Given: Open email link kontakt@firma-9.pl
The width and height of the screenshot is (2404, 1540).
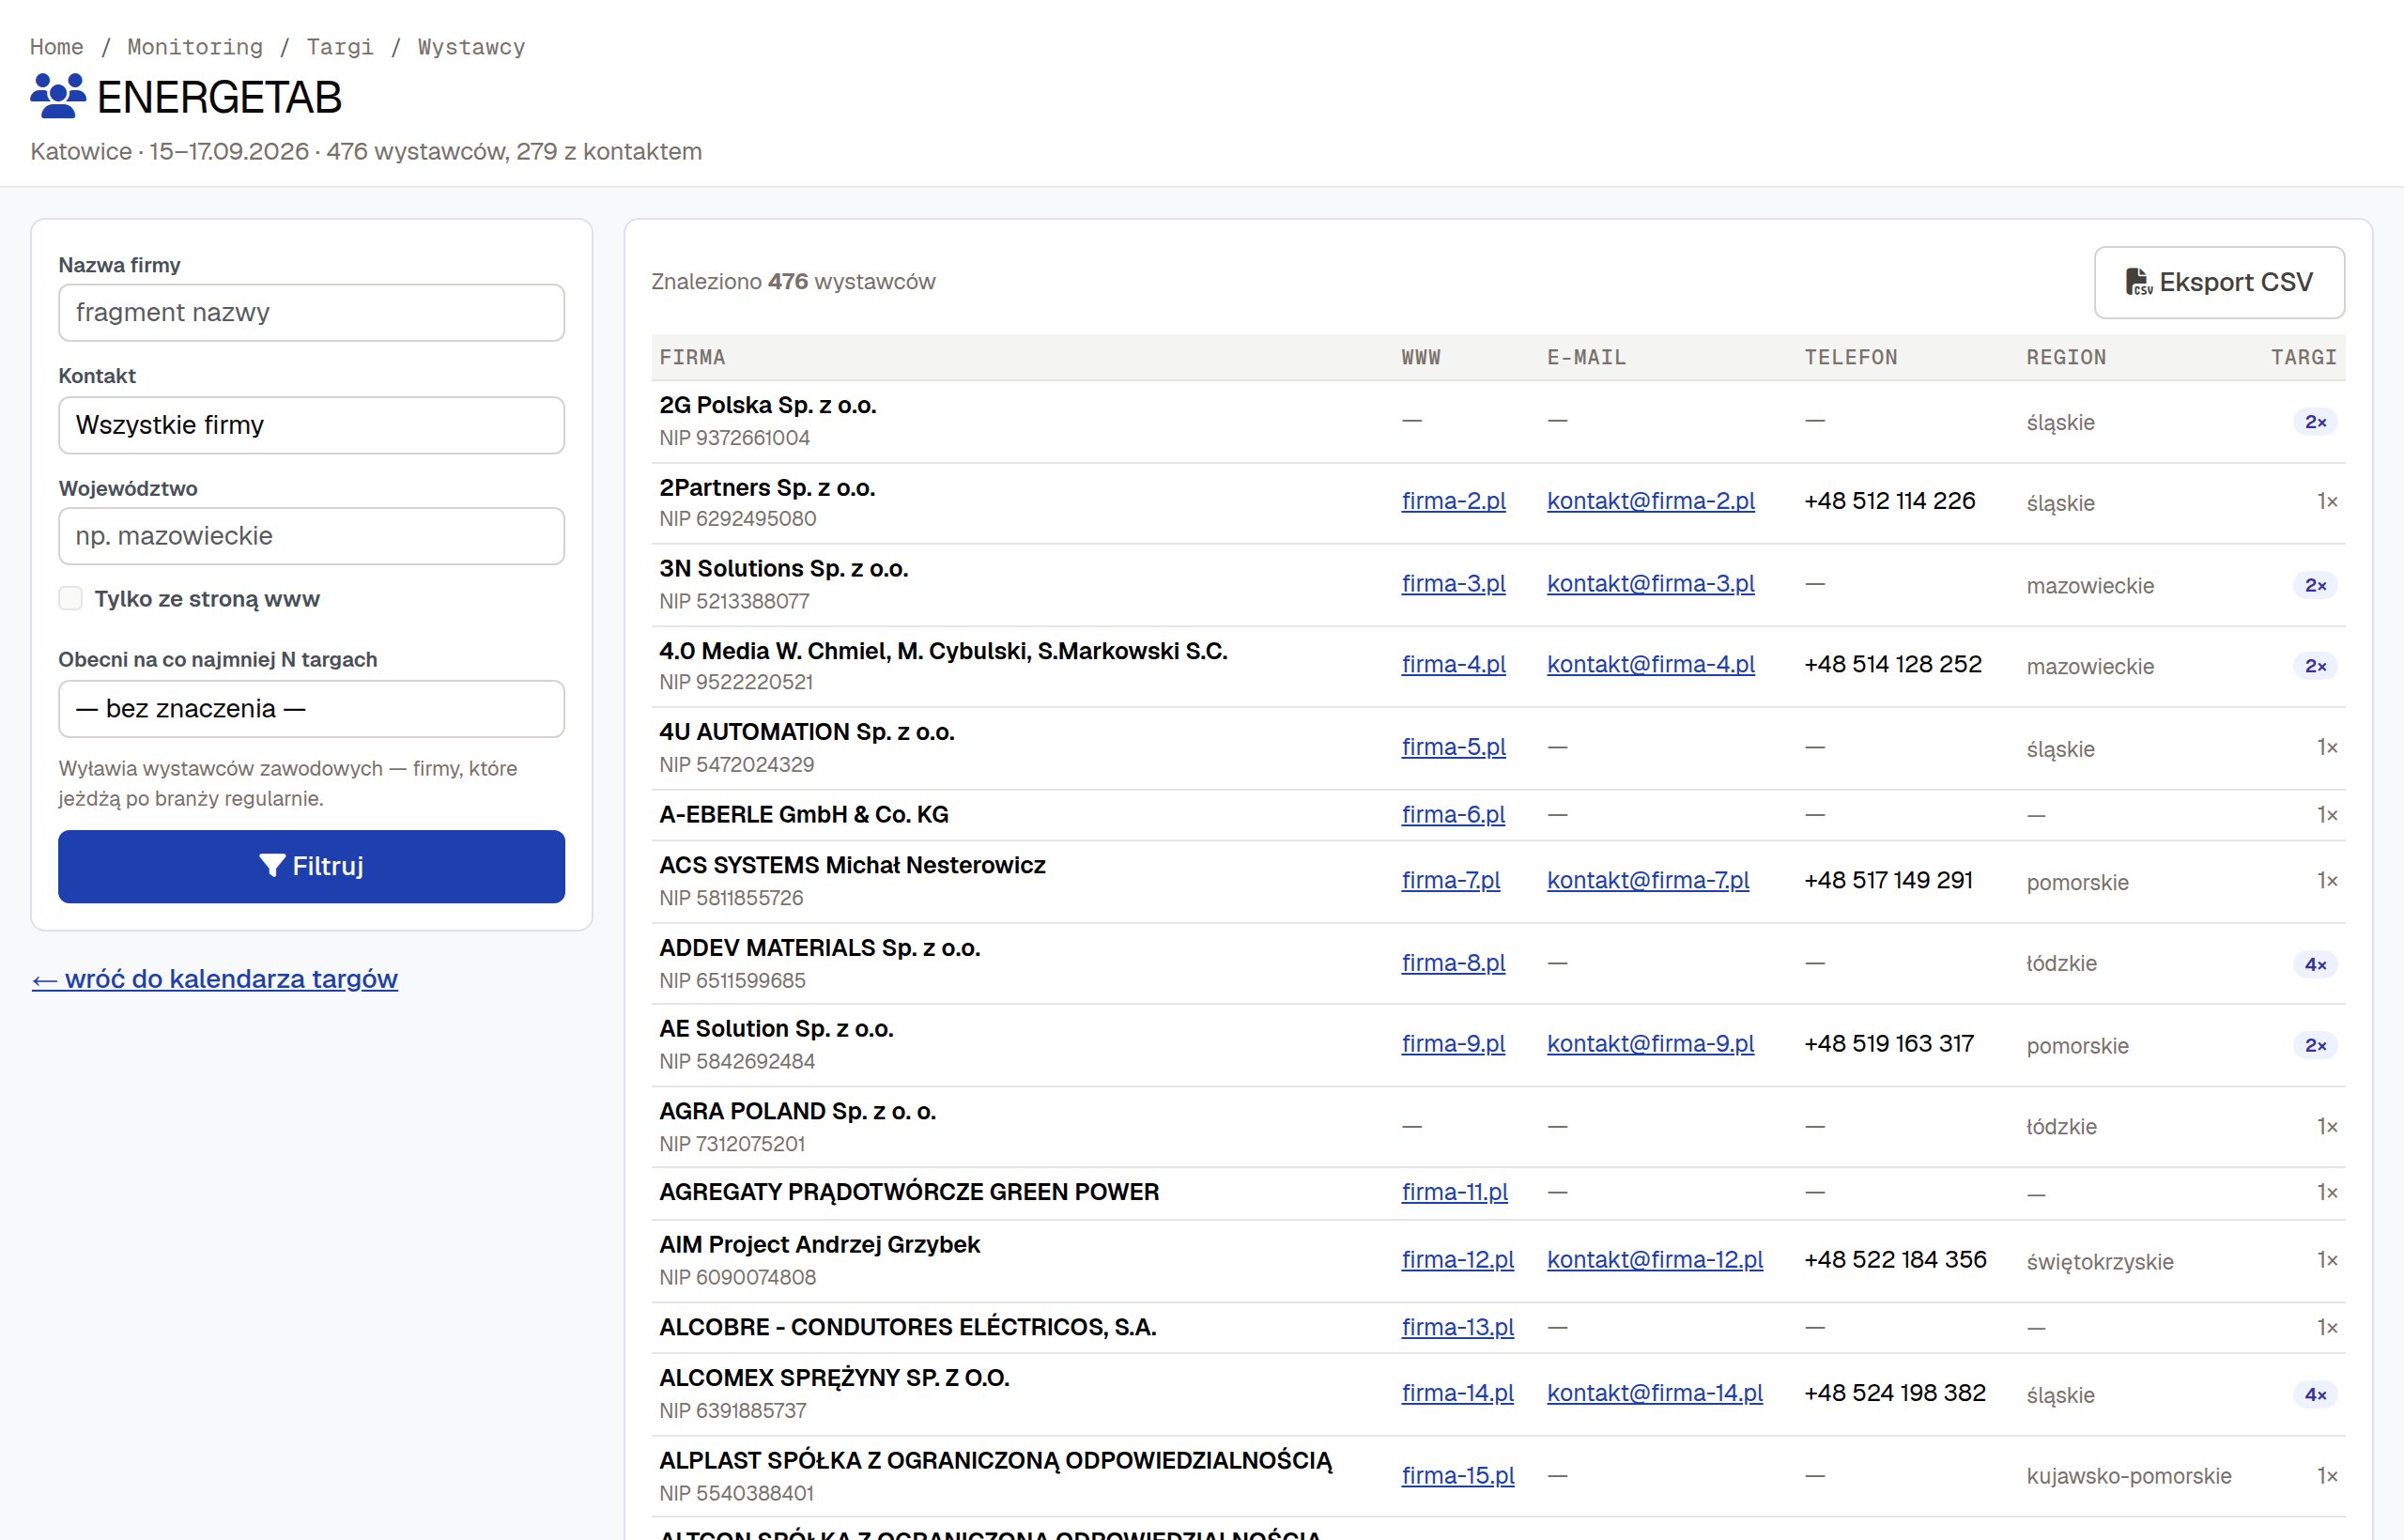Looking at the screenshot, I should click(x=1651, y=1044).
